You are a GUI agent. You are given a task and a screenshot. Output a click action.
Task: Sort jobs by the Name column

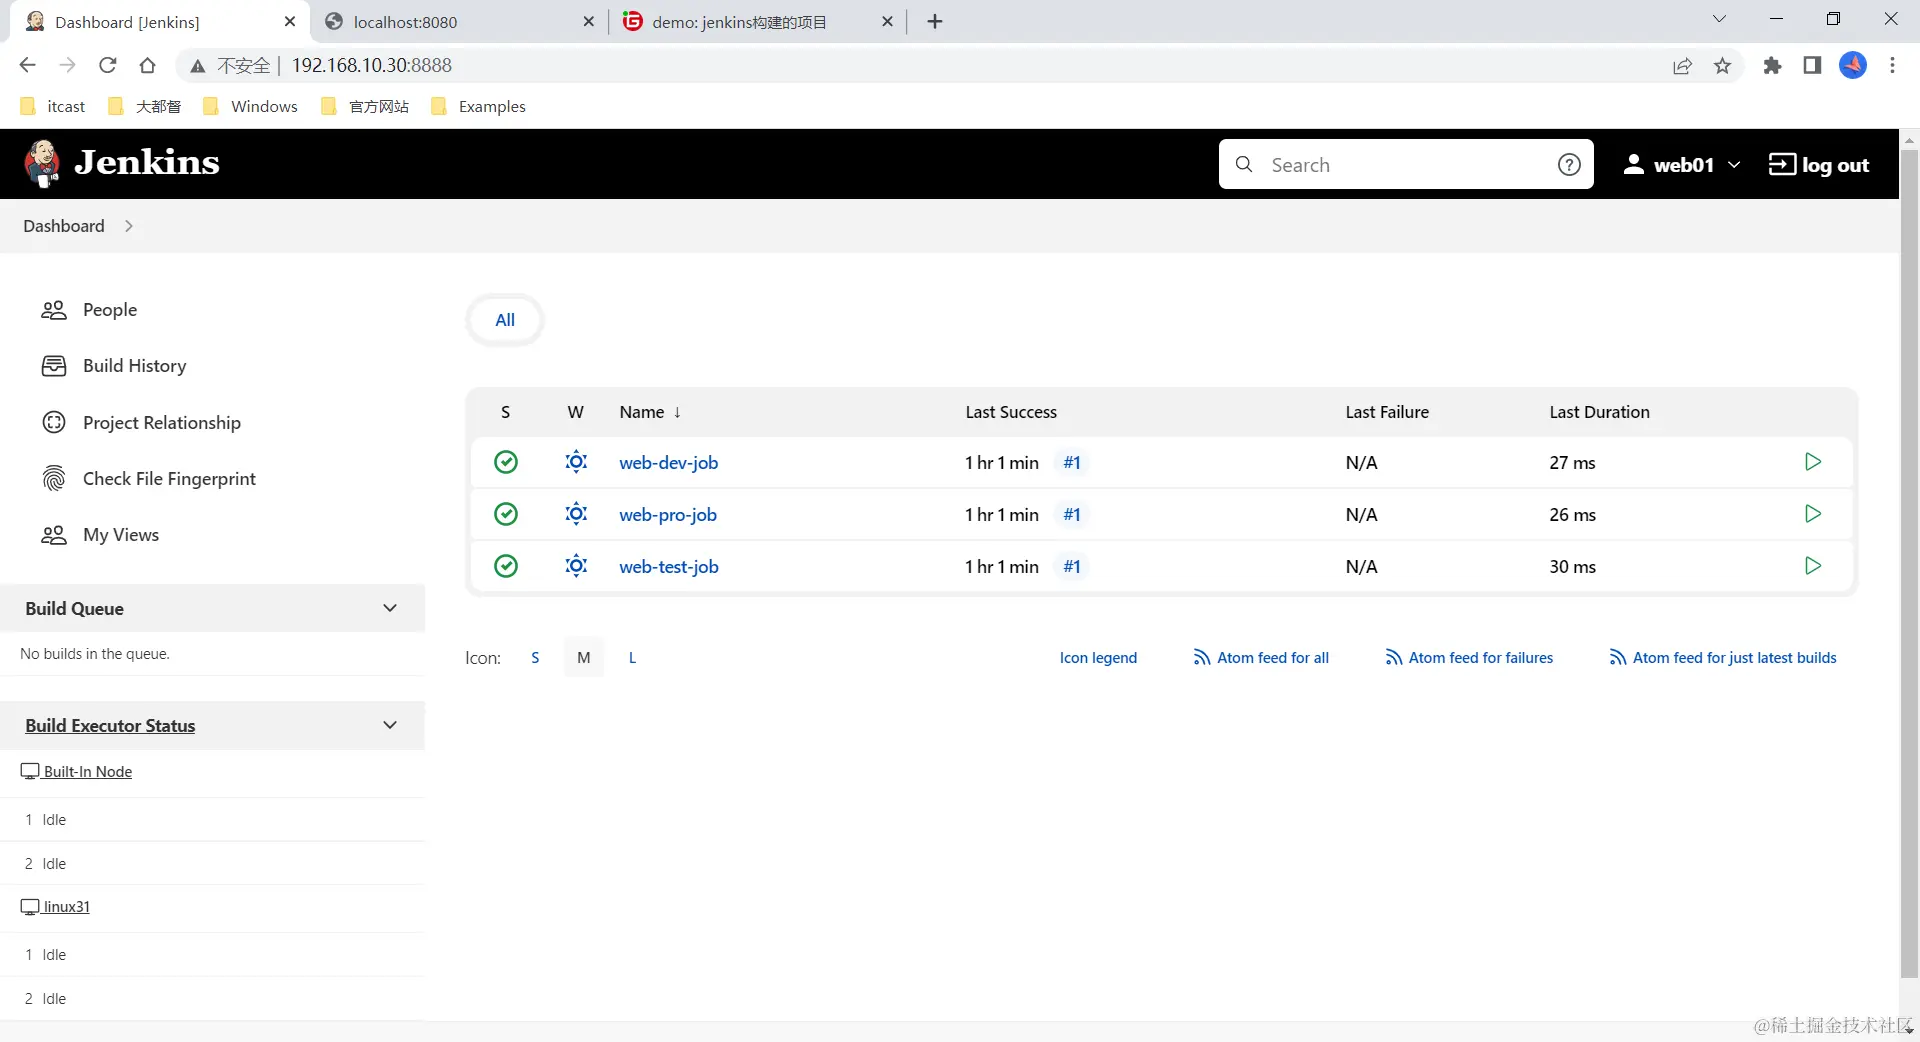point(650,412)
